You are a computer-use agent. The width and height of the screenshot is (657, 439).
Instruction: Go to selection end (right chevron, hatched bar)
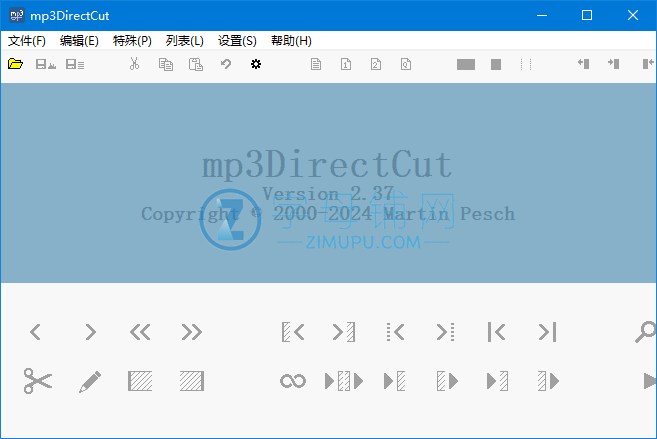click(x=344, y=332)
